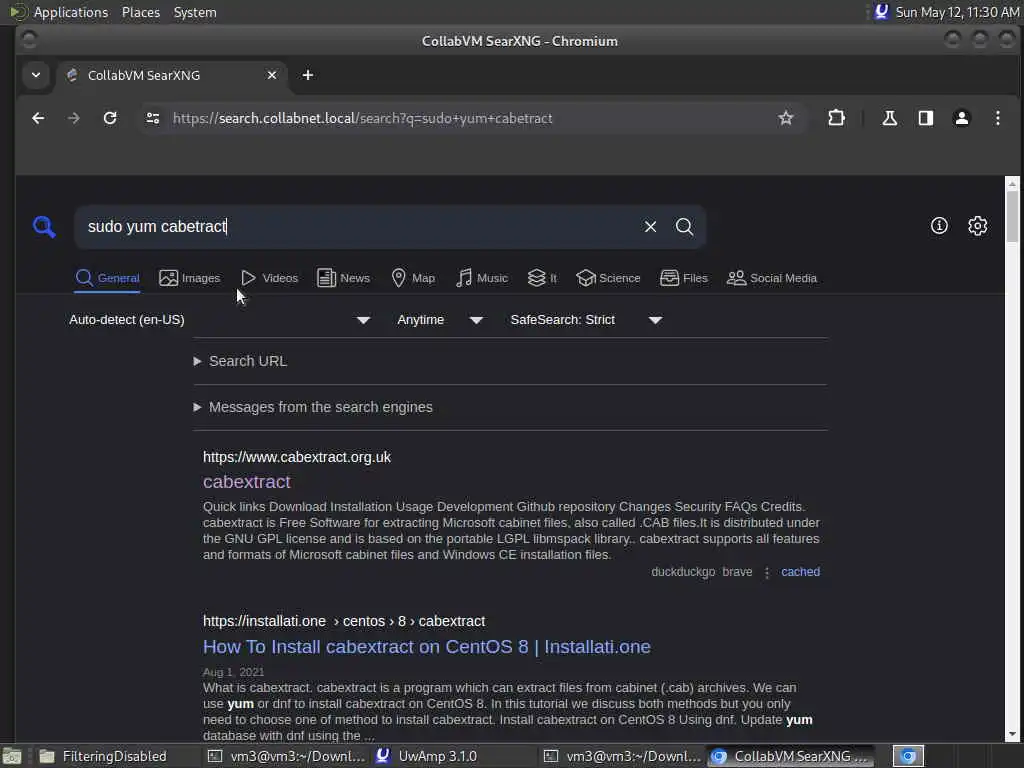Click the page vertical scrollbar thumb
1024x768 pixels.
1012,216
